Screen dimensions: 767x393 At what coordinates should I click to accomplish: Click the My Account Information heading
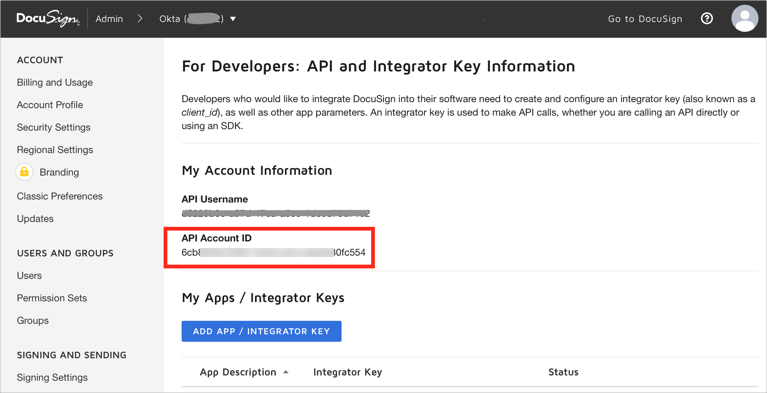[257, 170]
